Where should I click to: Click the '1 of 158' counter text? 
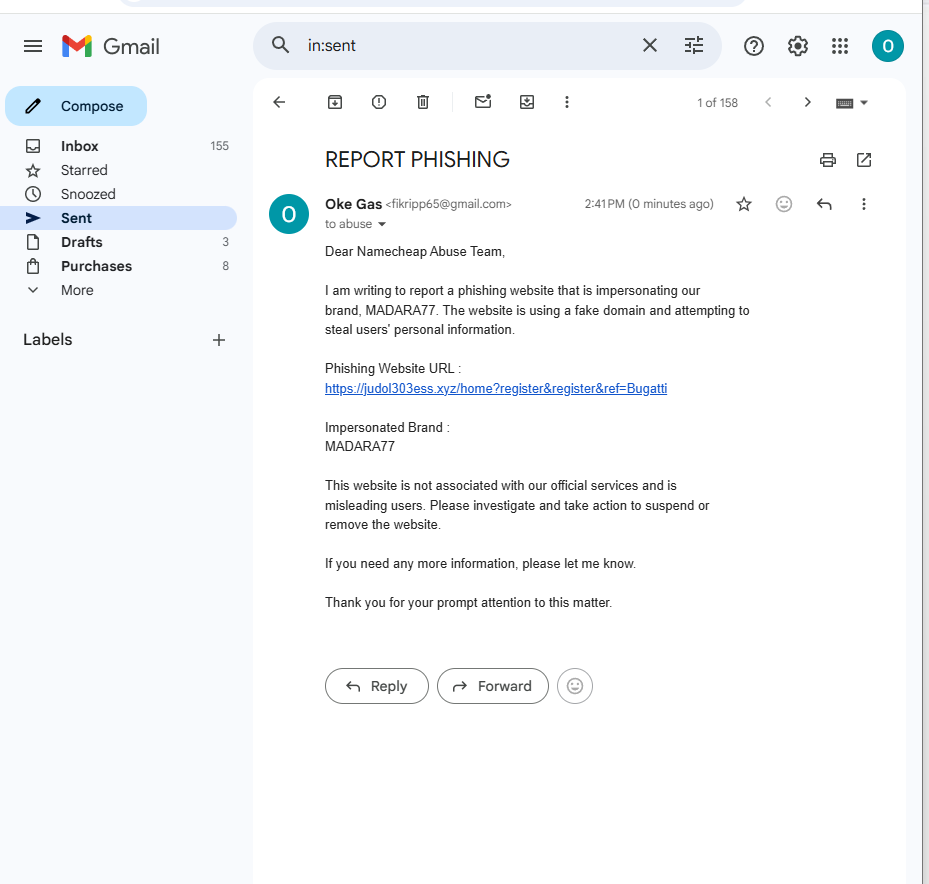click(717, 103)
